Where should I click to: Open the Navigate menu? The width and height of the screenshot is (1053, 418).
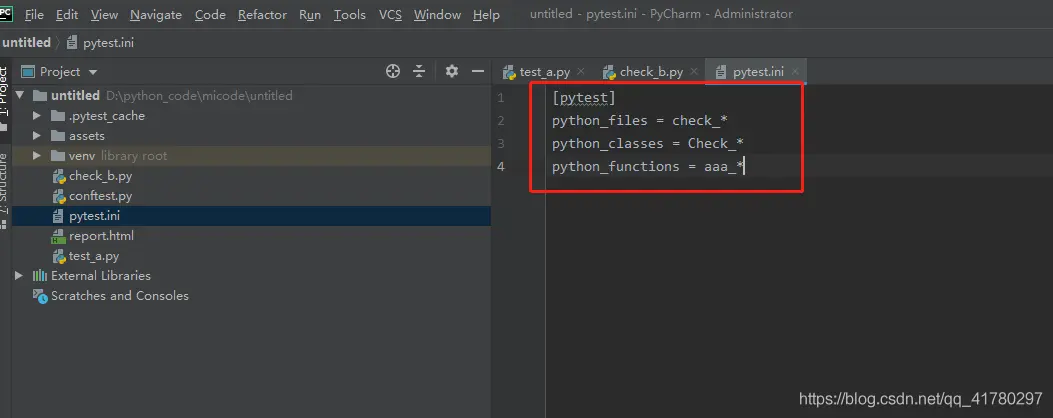[156, 14]
